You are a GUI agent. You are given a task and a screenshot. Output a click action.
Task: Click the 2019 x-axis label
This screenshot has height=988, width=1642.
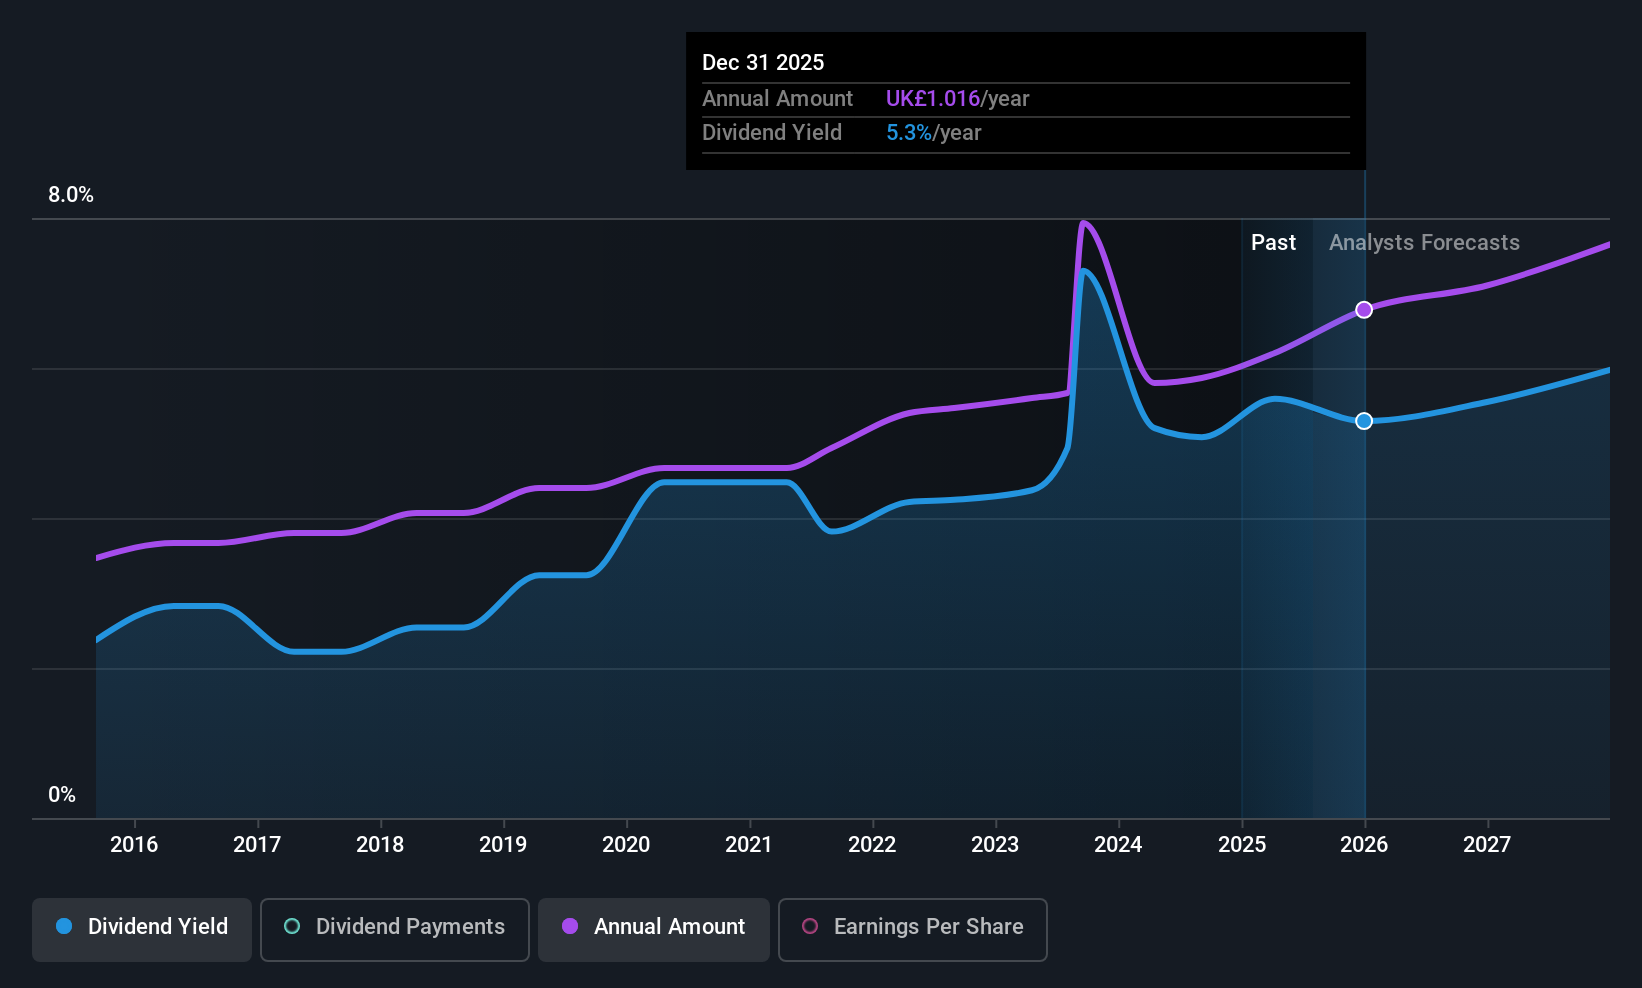[503, 845]
